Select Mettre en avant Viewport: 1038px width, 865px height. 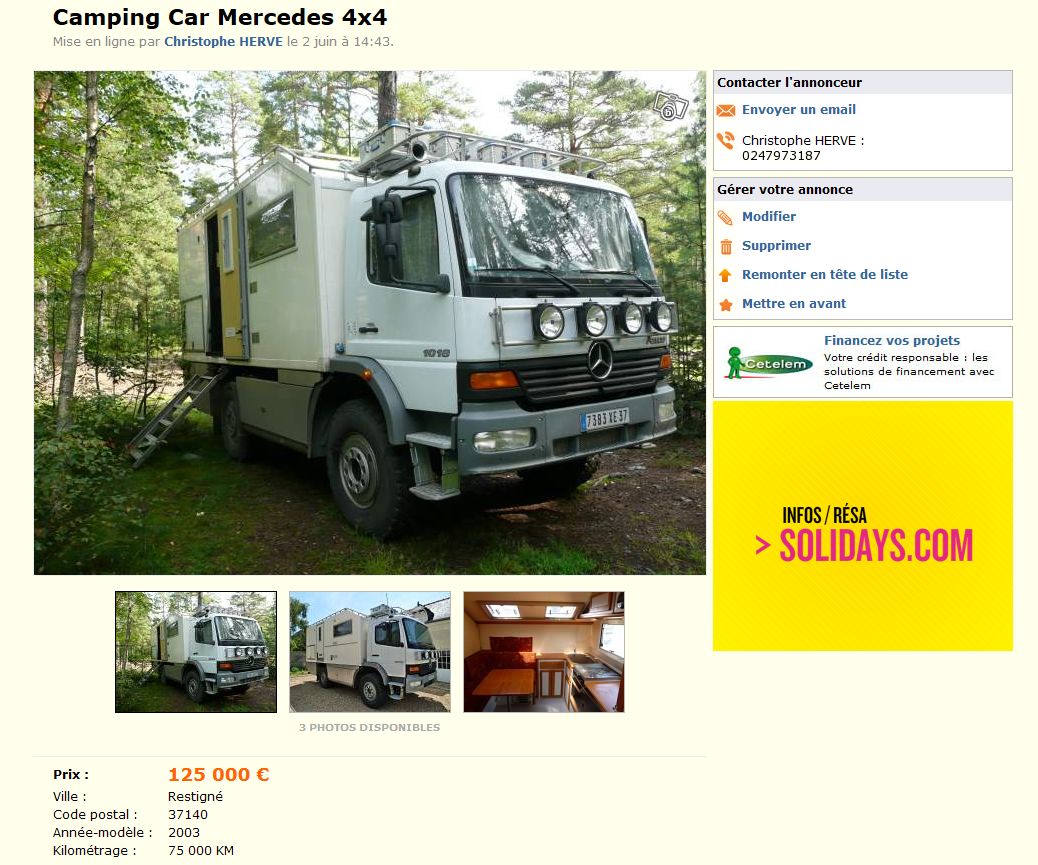pos(794,304)
